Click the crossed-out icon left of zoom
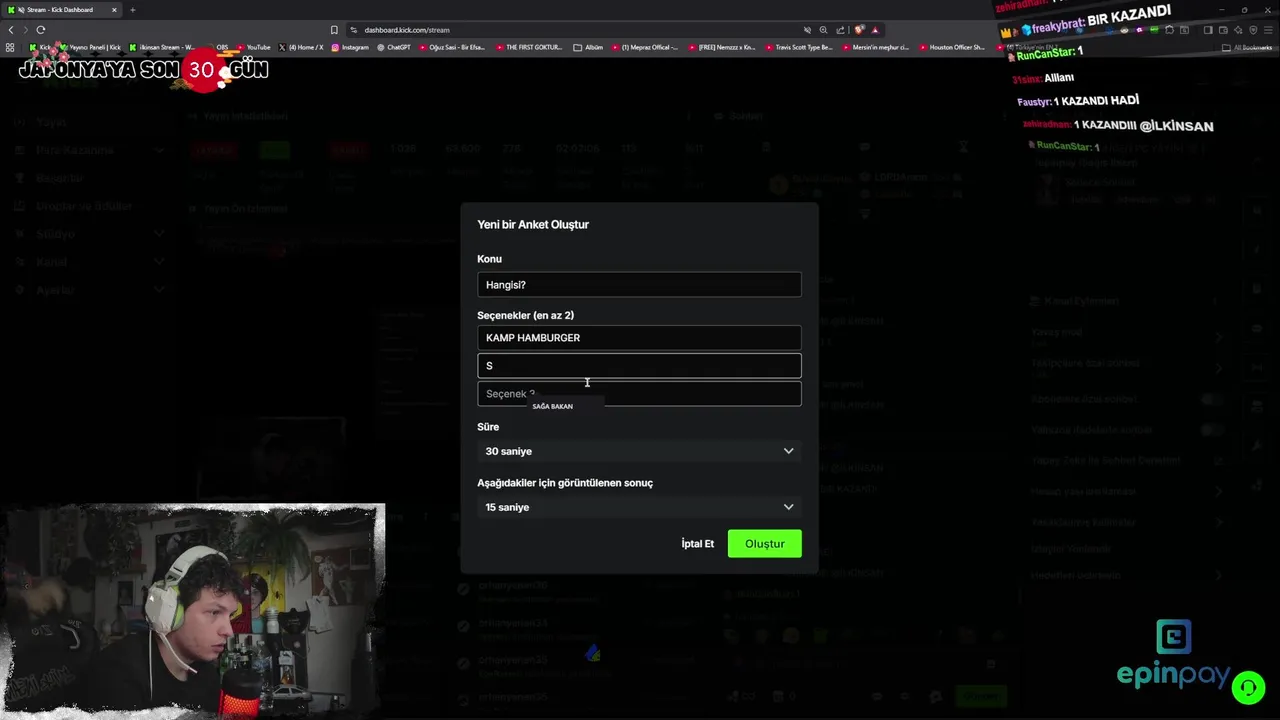The width and height of the screenshot is (1280, 720). point(807,30)
